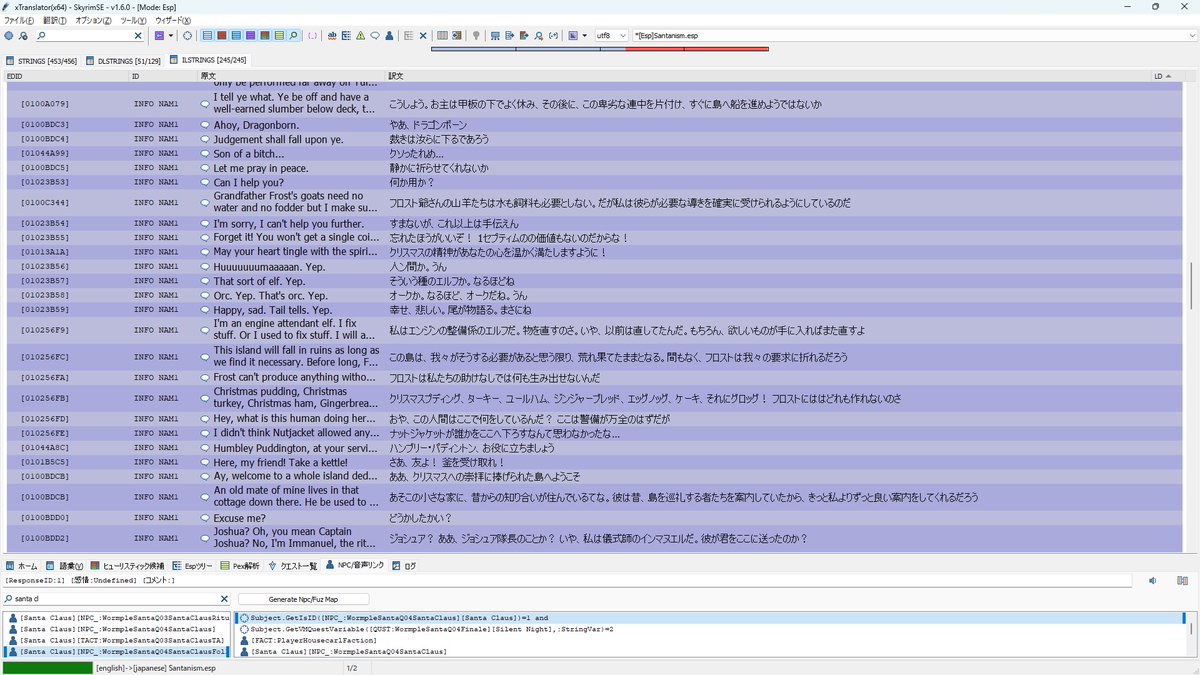1200x675 pixels.
Task: Click the search-and-replace icon beside blue circle
Action: [22, 35]
